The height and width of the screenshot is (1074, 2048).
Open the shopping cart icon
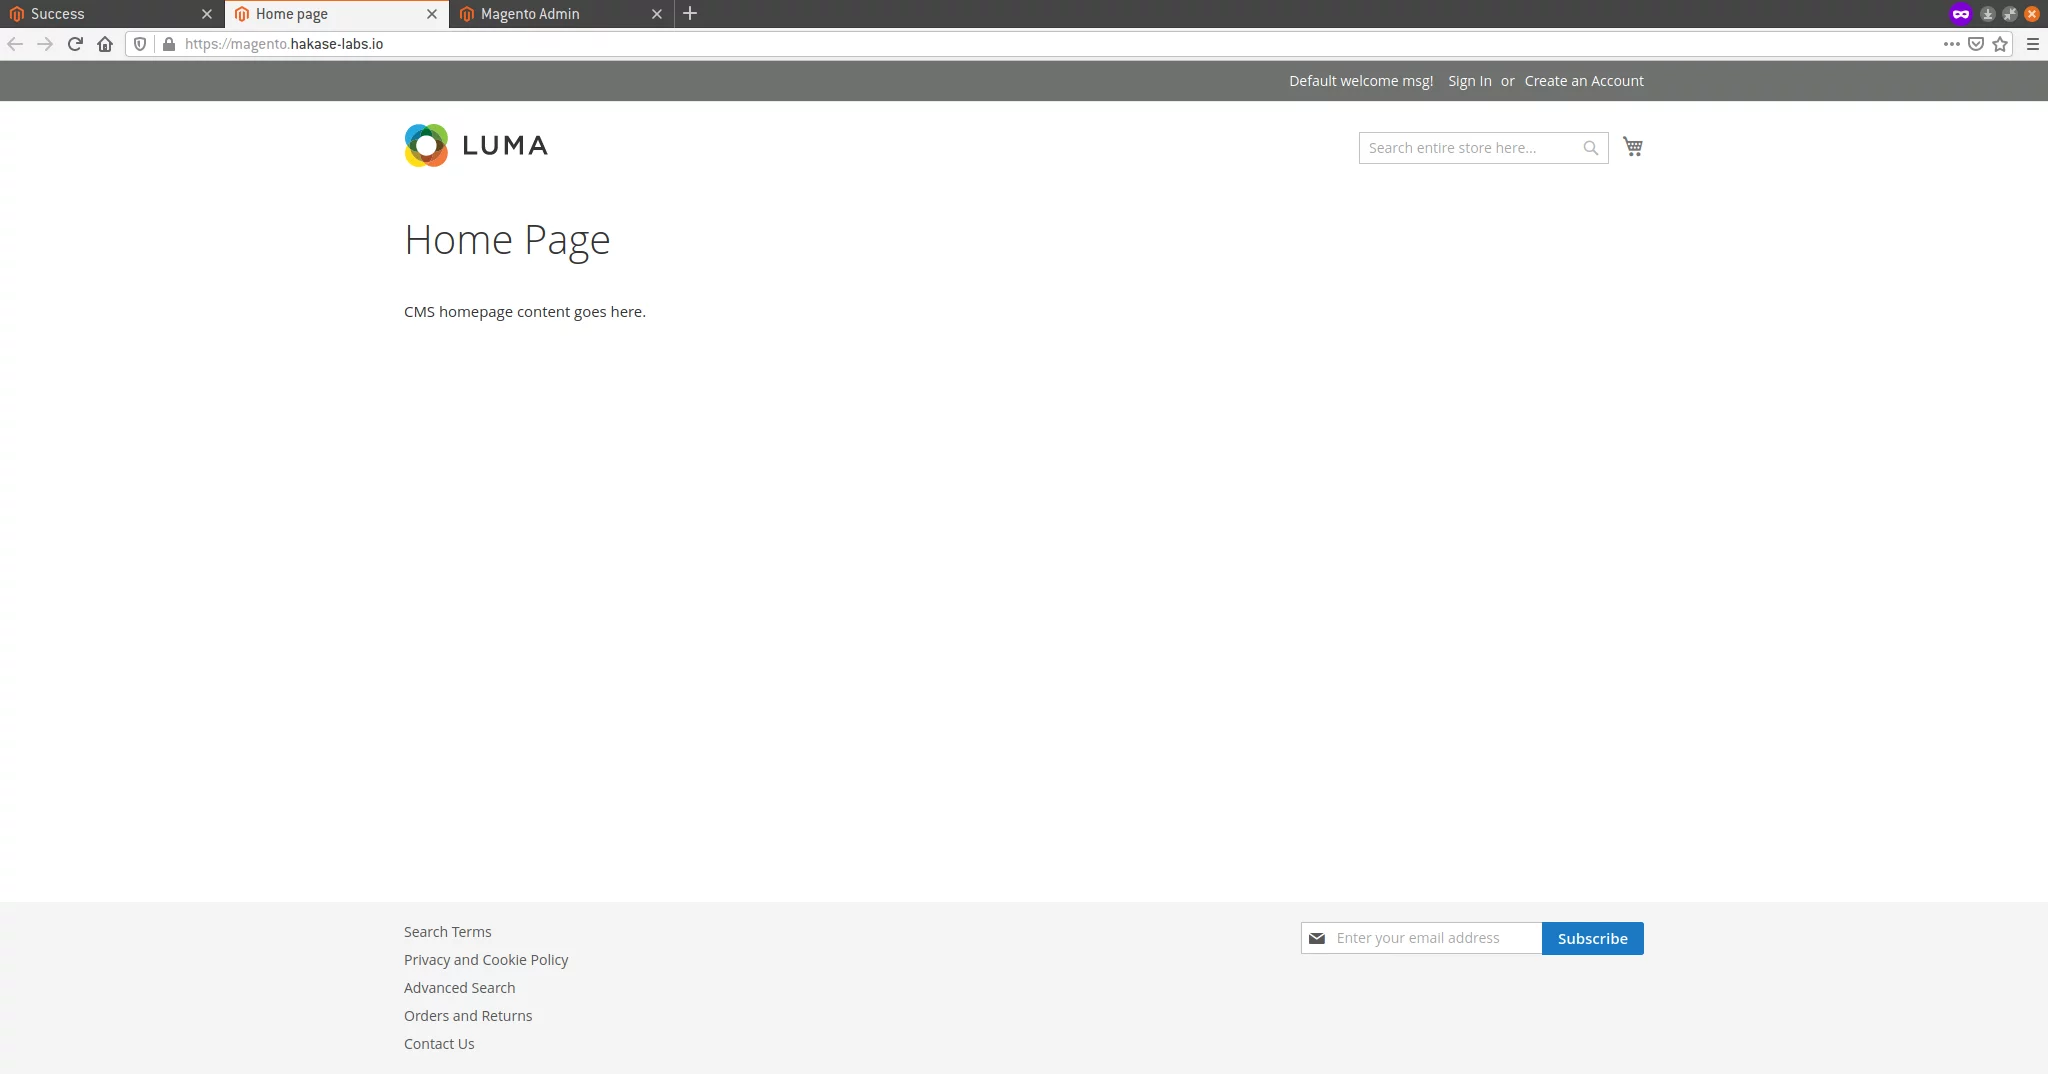tap(1633, 147)
